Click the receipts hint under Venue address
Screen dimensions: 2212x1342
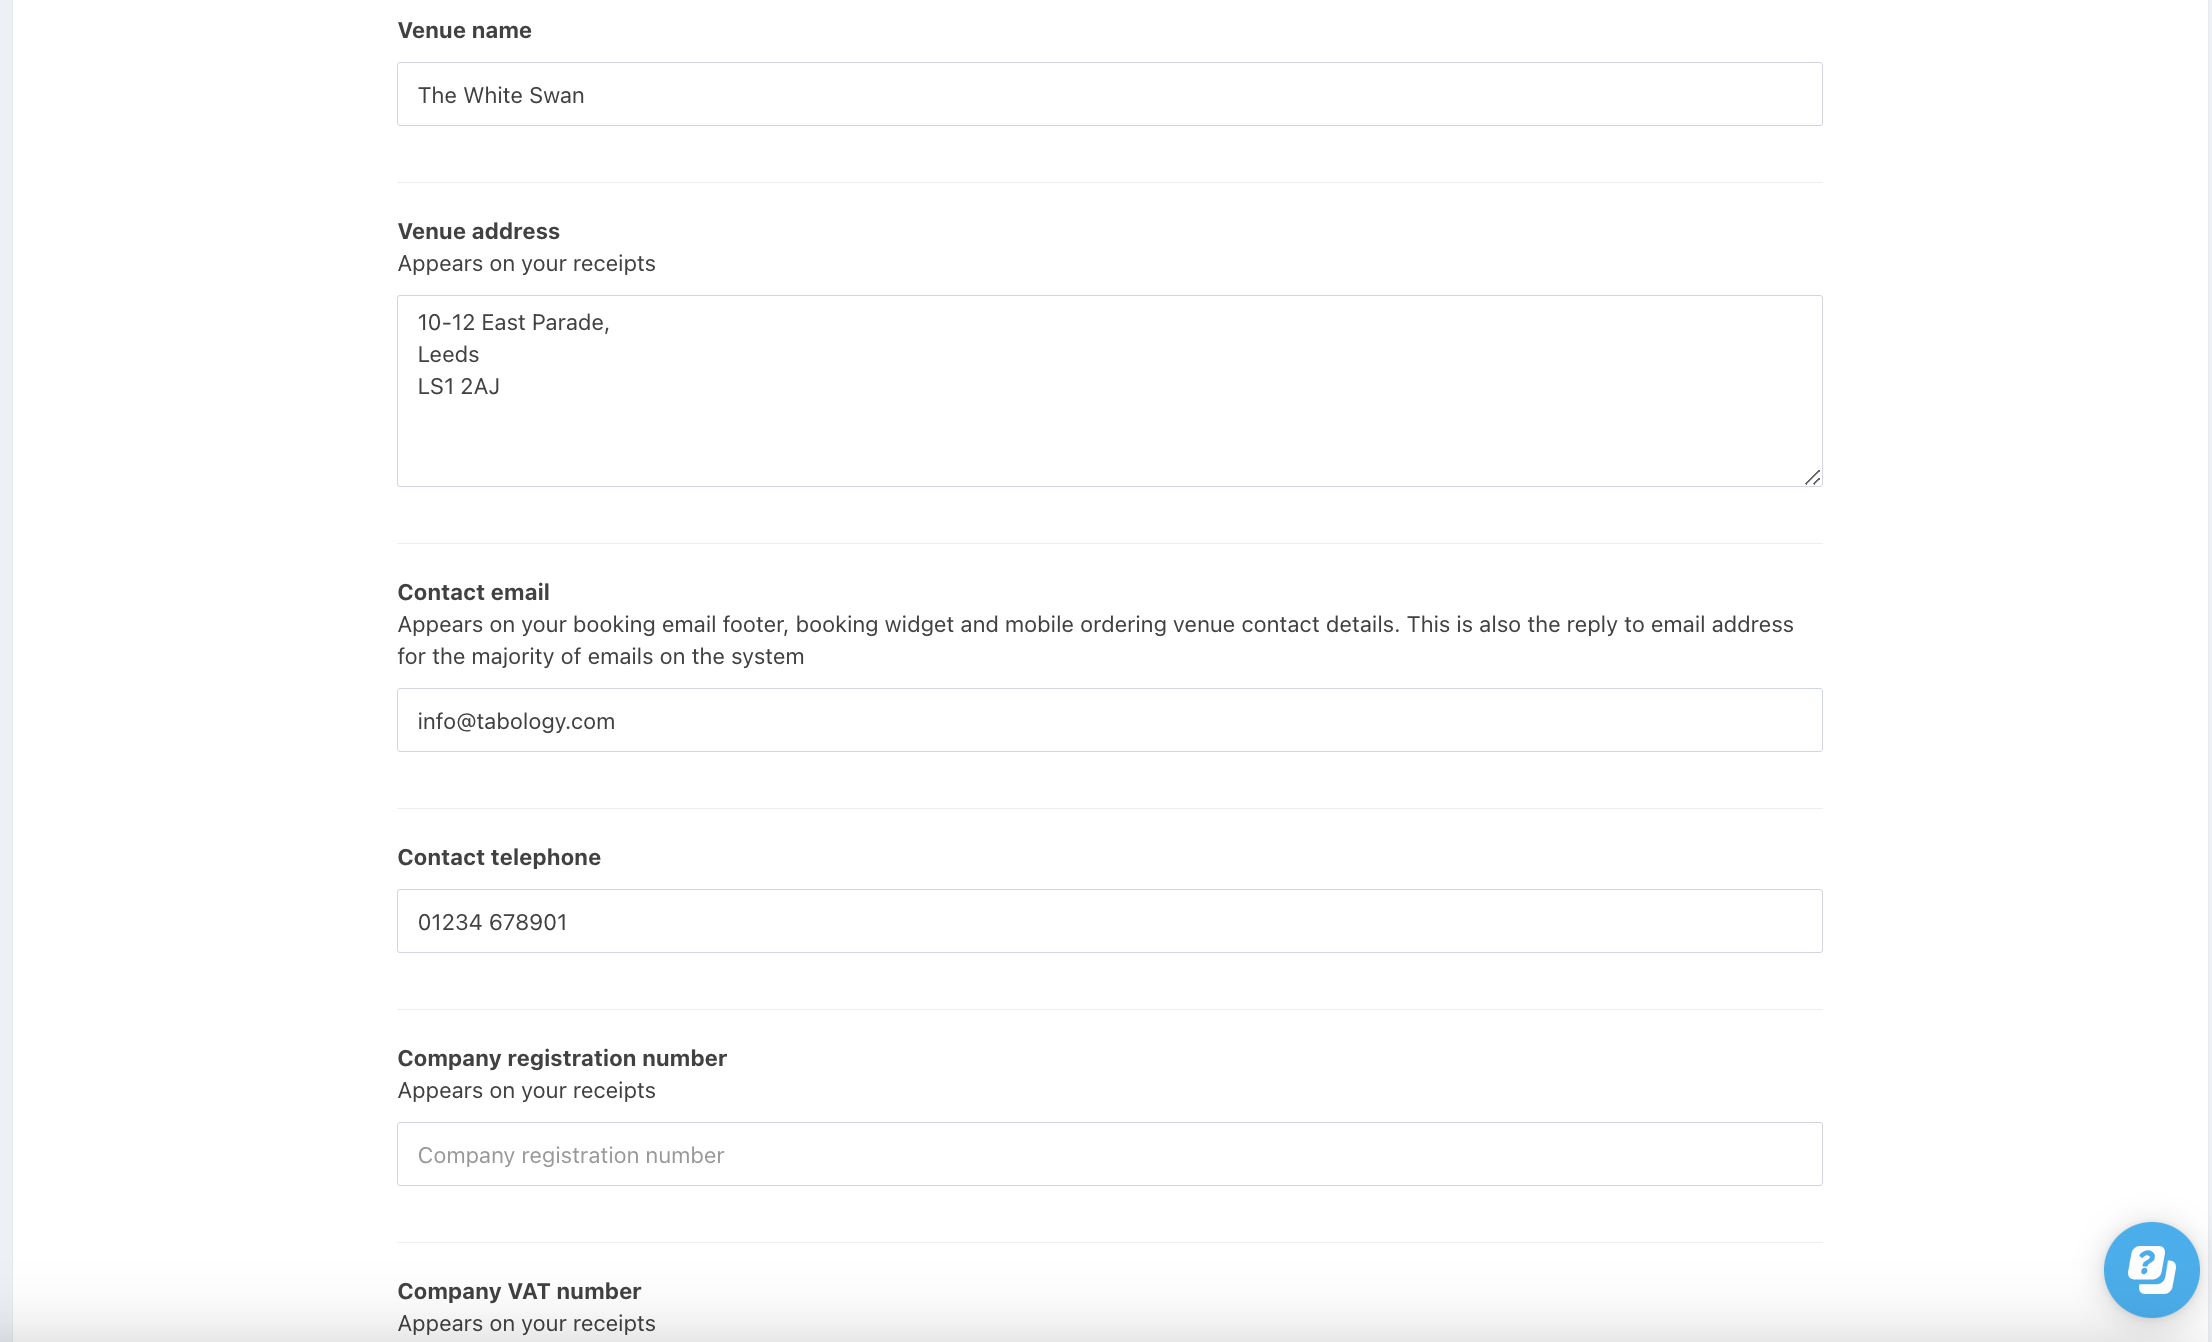point(526,263)
